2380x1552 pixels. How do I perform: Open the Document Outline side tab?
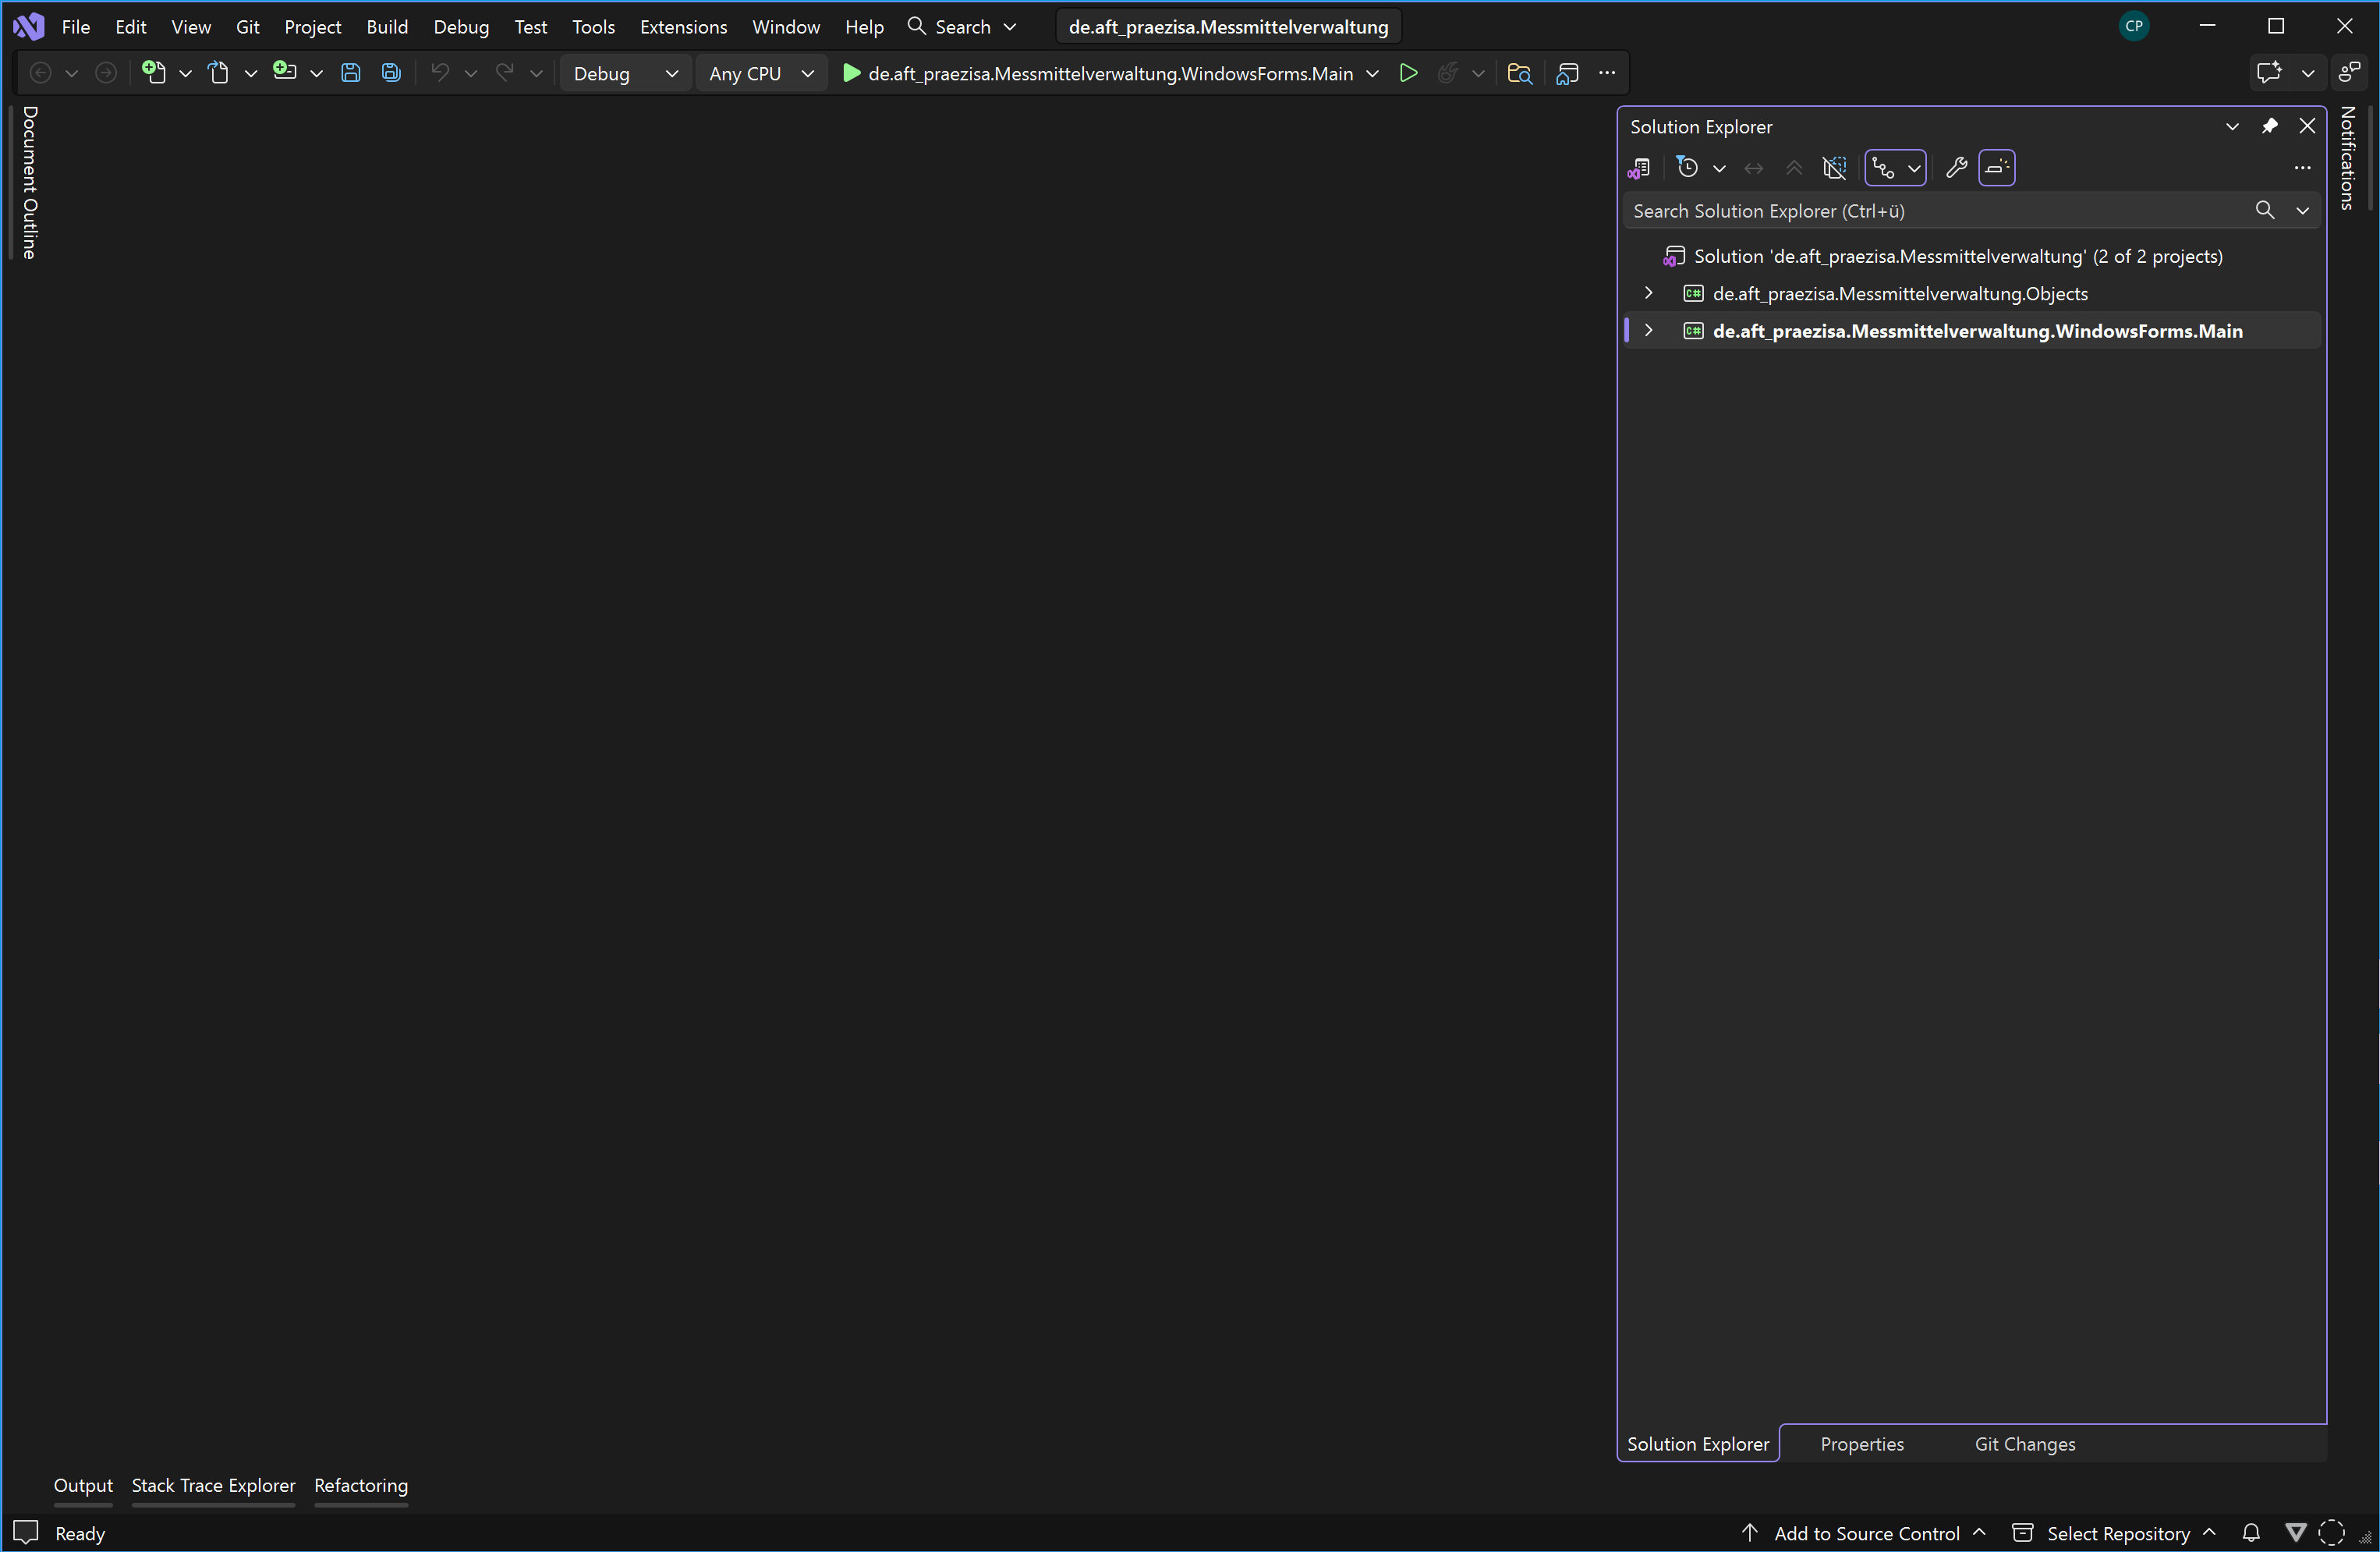point(29,182)
